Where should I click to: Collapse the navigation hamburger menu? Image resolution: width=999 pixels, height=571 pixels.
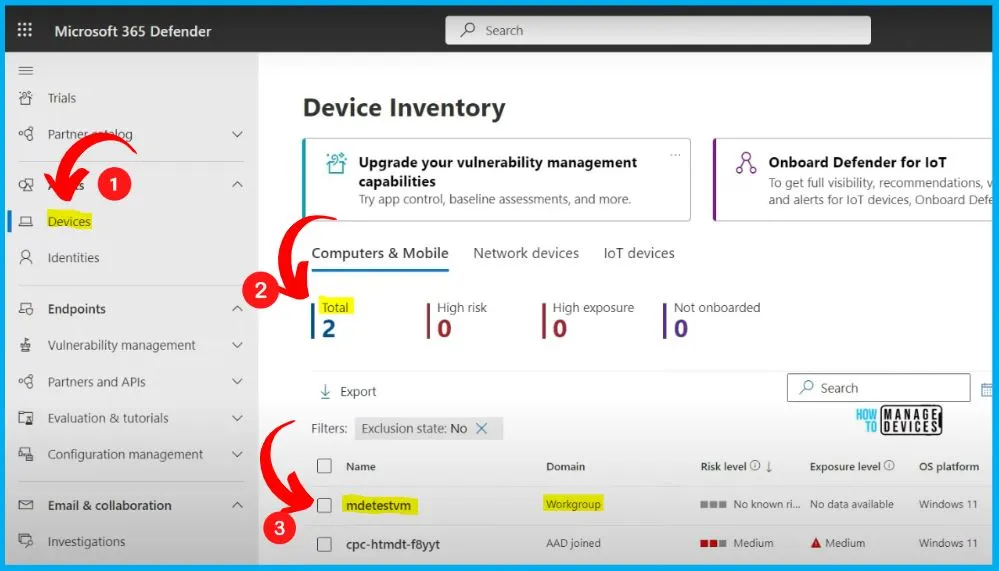25,71
